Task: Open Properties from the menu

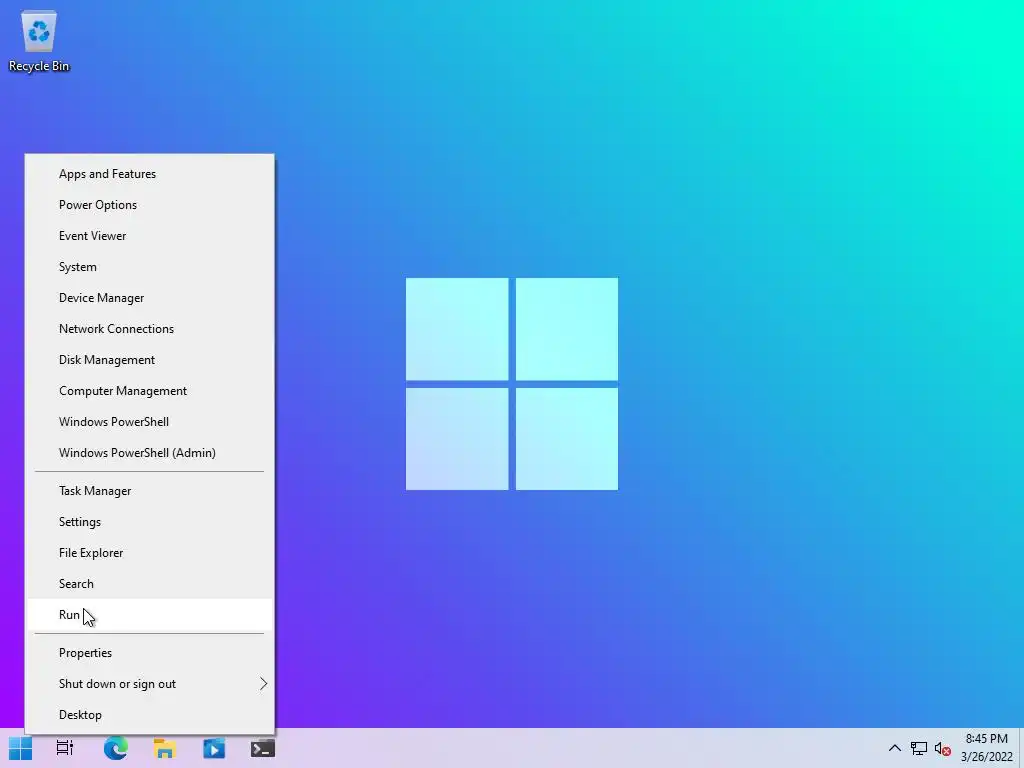Action: [x=150, y=652]
